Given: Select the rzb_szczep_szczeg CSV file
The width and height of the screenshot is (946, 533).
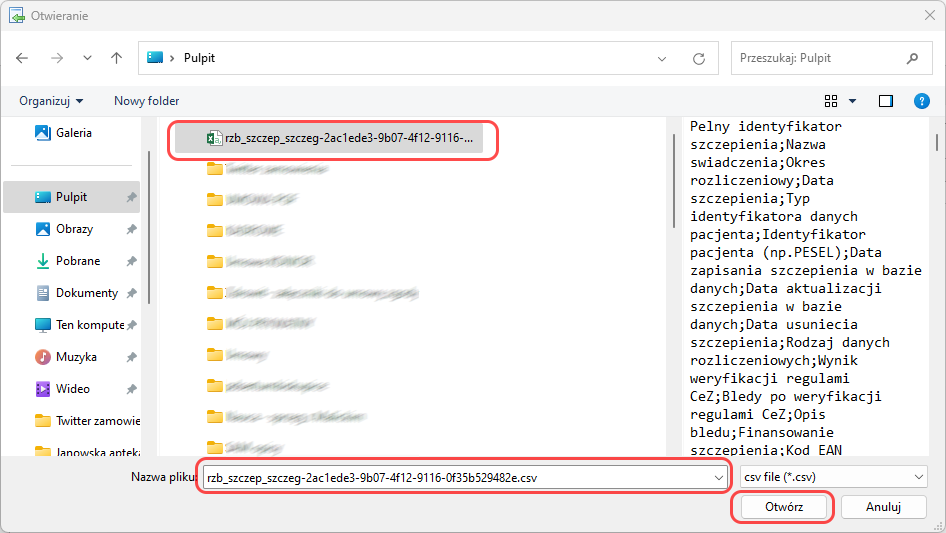Looking at the screenshot, I should 338,138.
